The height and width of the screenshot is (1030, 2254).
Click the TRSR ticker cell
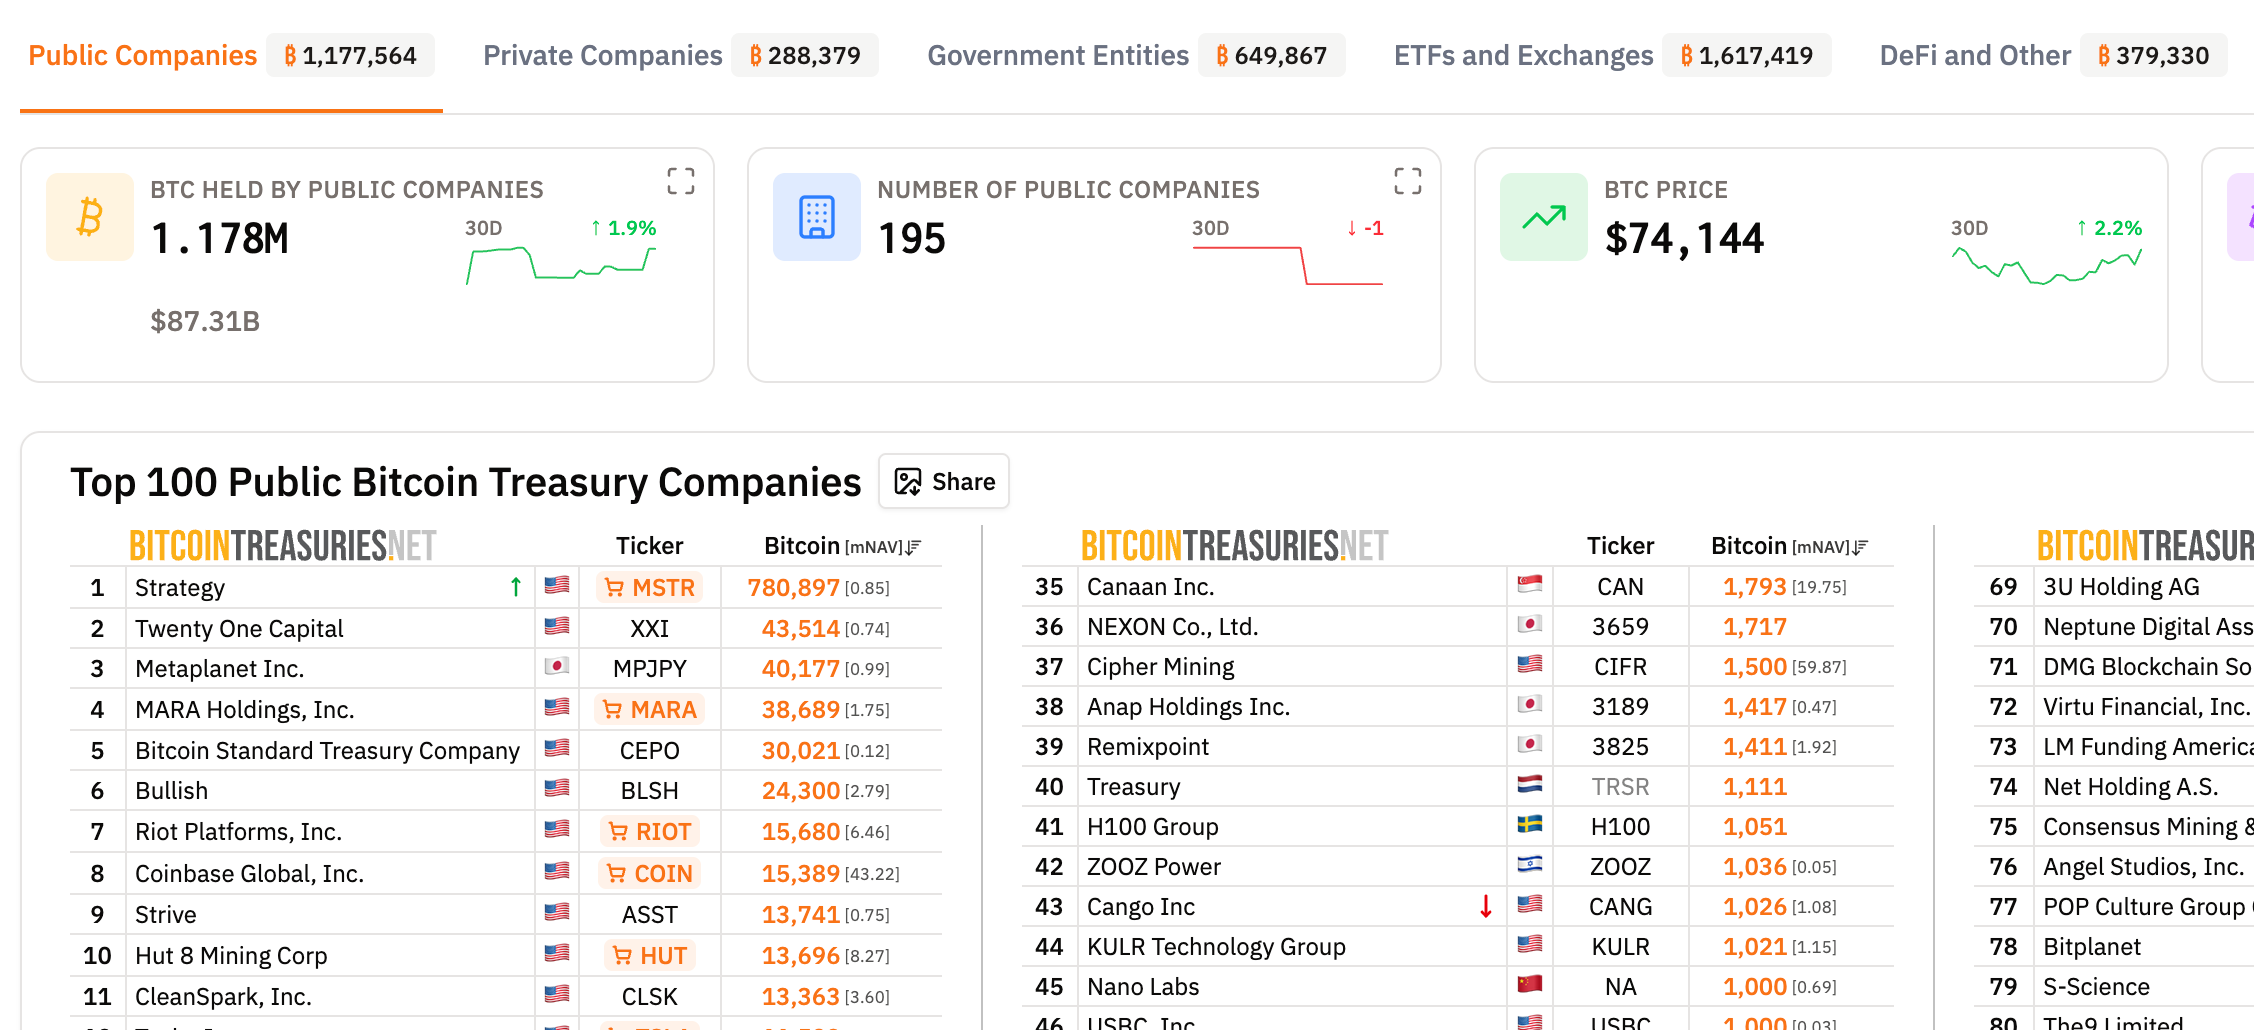point(1620,787)
